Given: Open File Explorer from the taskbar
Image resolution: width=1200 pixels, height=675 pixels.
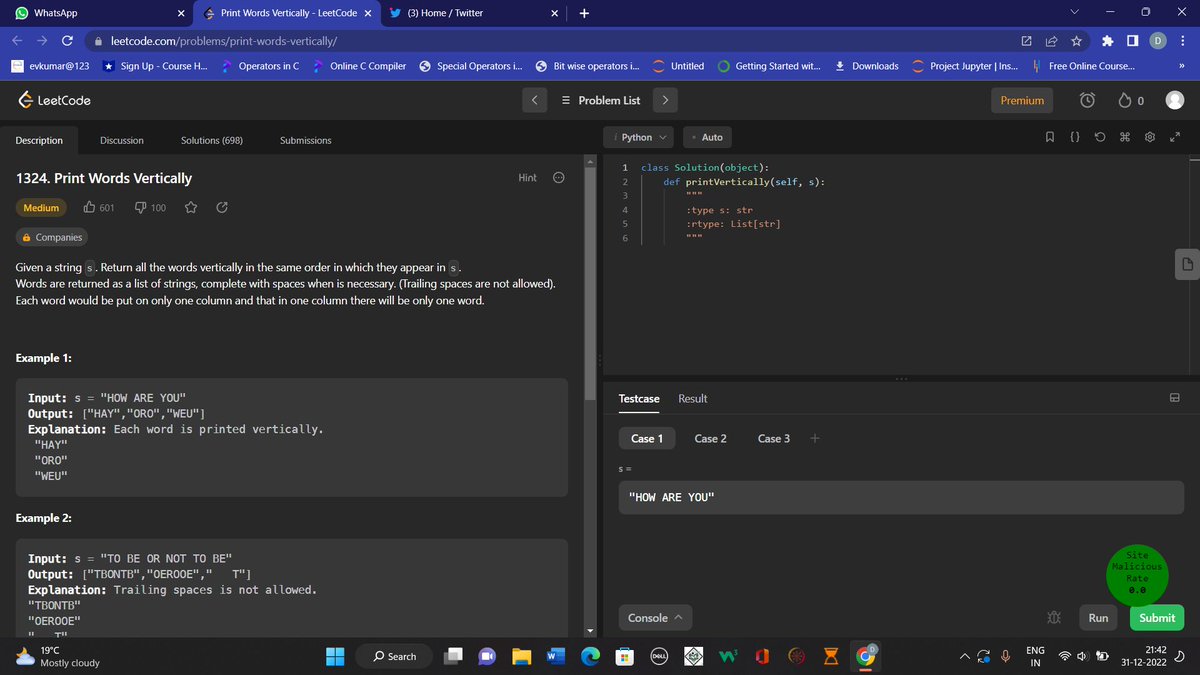Looking at the screenshot, I should click(x=522, y=656).
